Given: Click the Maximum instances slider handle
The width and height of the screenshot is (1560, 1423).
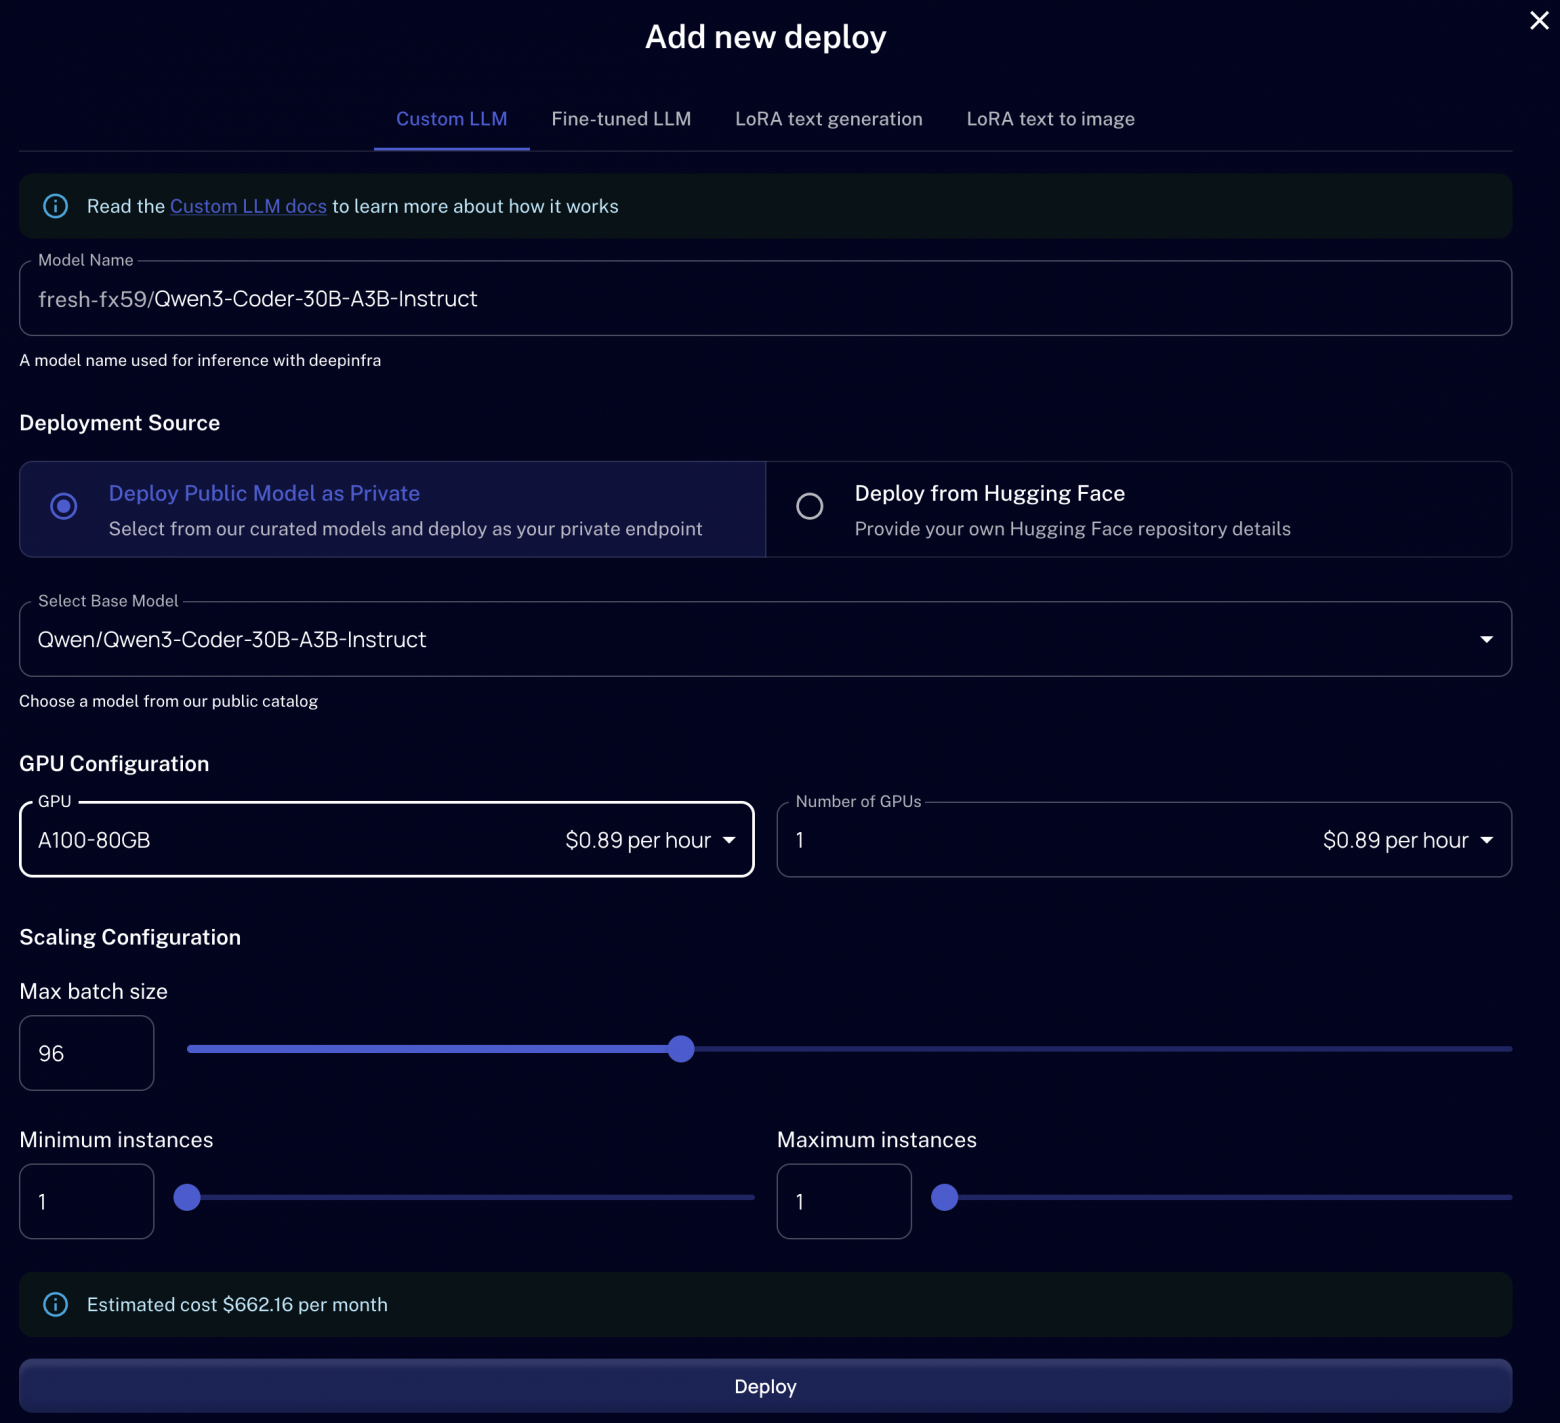Looking at the screenshot, I should [x=945, y=1197].
